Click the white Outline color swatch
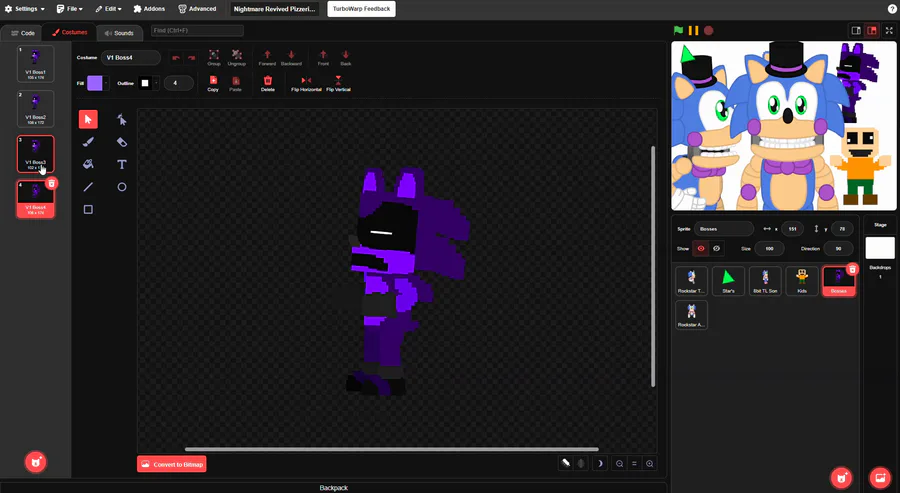This screenshot has height=493, width=900. (145, 83)
